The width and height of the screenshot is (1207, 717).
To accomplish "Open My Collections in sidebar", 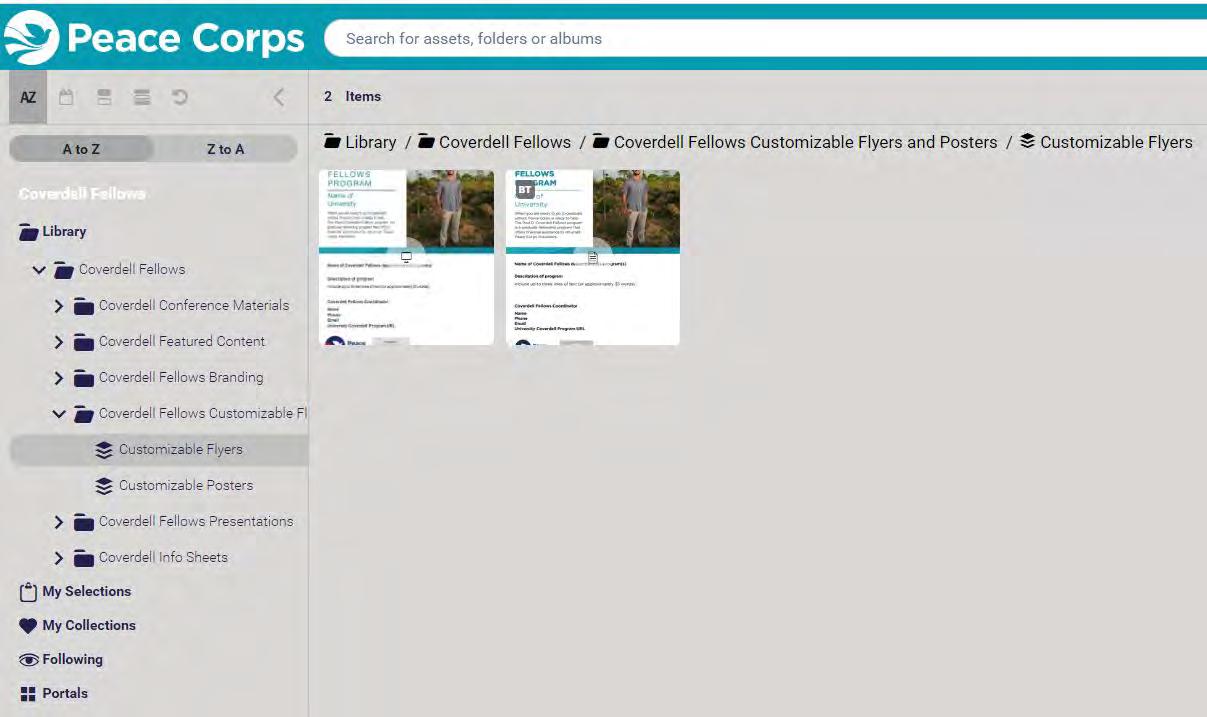I will click(x=89, y=626).
